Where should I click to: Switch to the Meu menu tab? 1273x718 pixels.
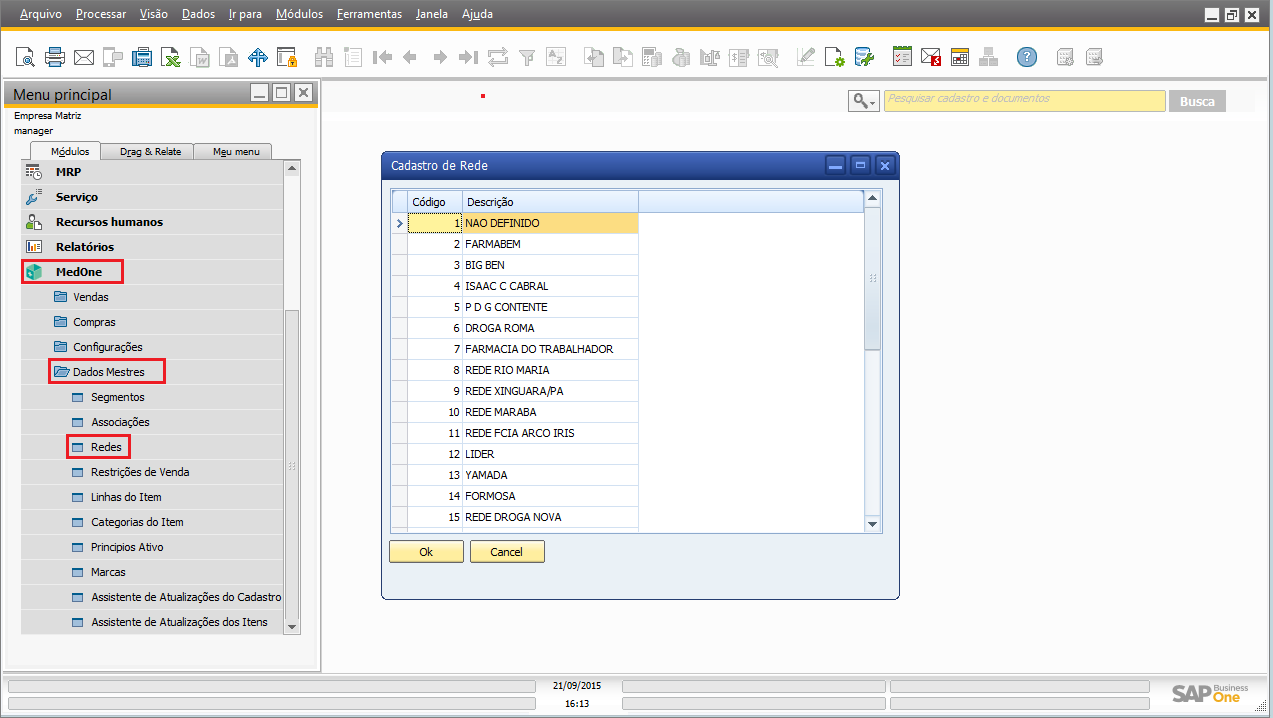point(235,152)
